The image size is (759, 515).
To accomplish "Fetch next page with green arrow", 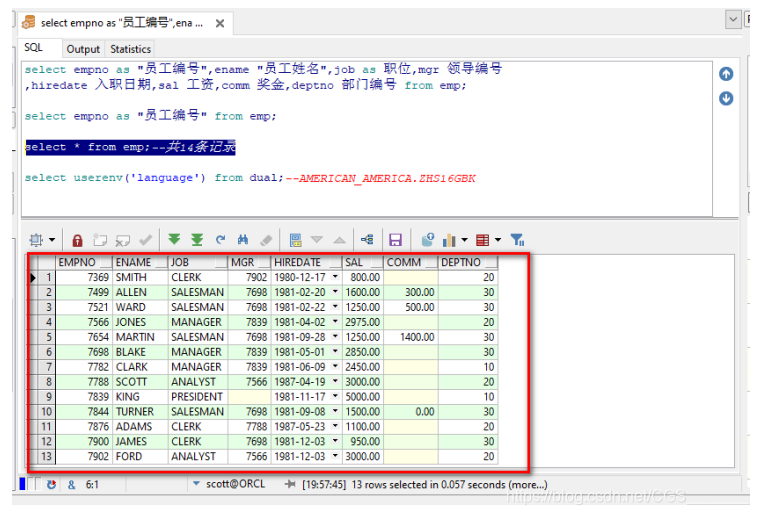I will tap(174, 239).
